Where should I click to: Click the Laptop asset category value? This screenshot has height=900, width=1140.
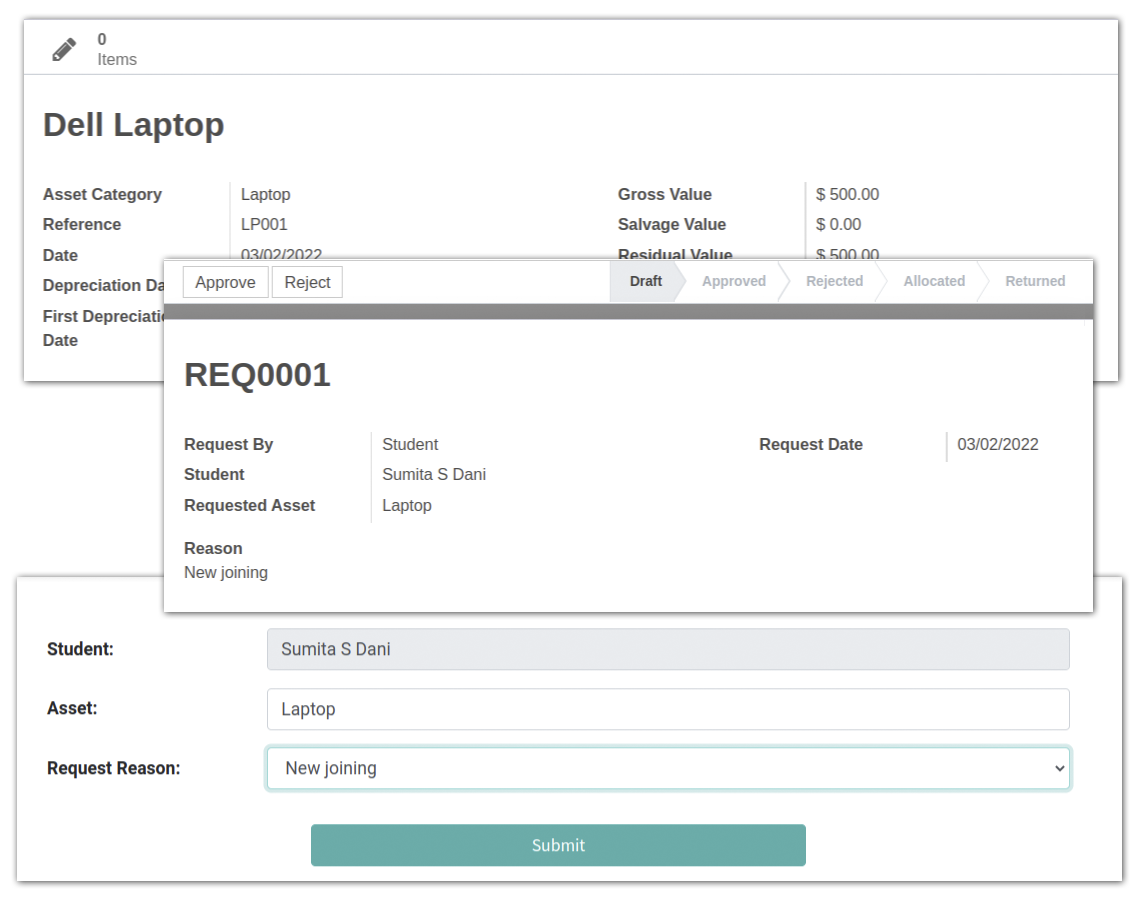pos(265,194)
